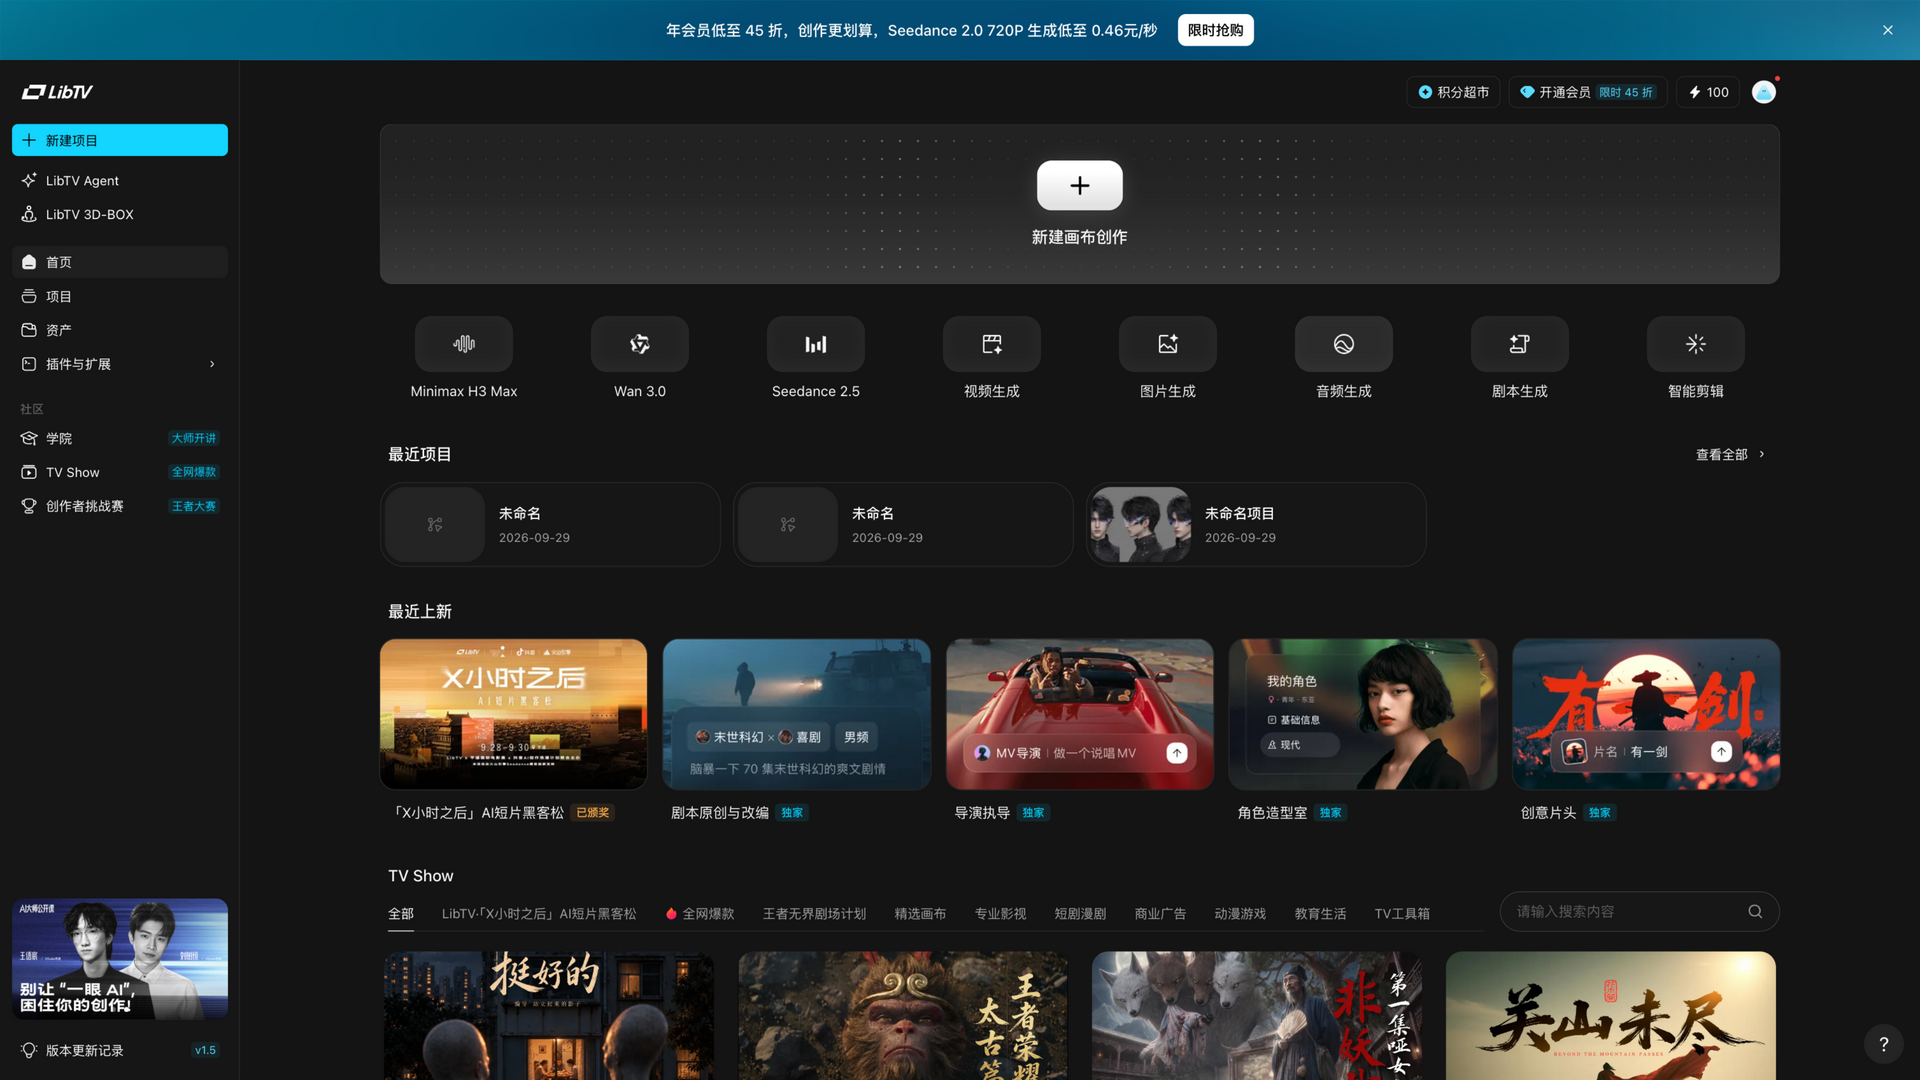1920x1080 pixels.
Task: Open the Seedance 2.5 tool icon
Action: [x=816, y=344]
